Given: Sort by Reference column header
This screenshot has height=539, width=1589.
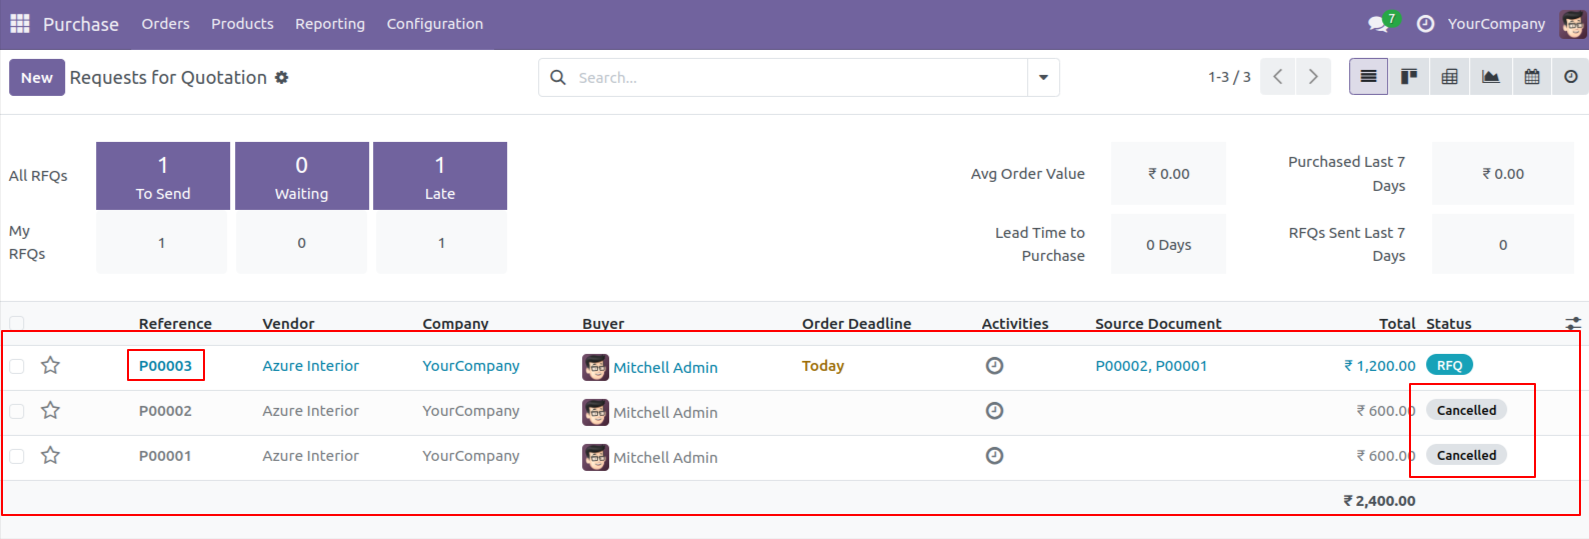Looking at the screenshot, I should coord(175,323).
